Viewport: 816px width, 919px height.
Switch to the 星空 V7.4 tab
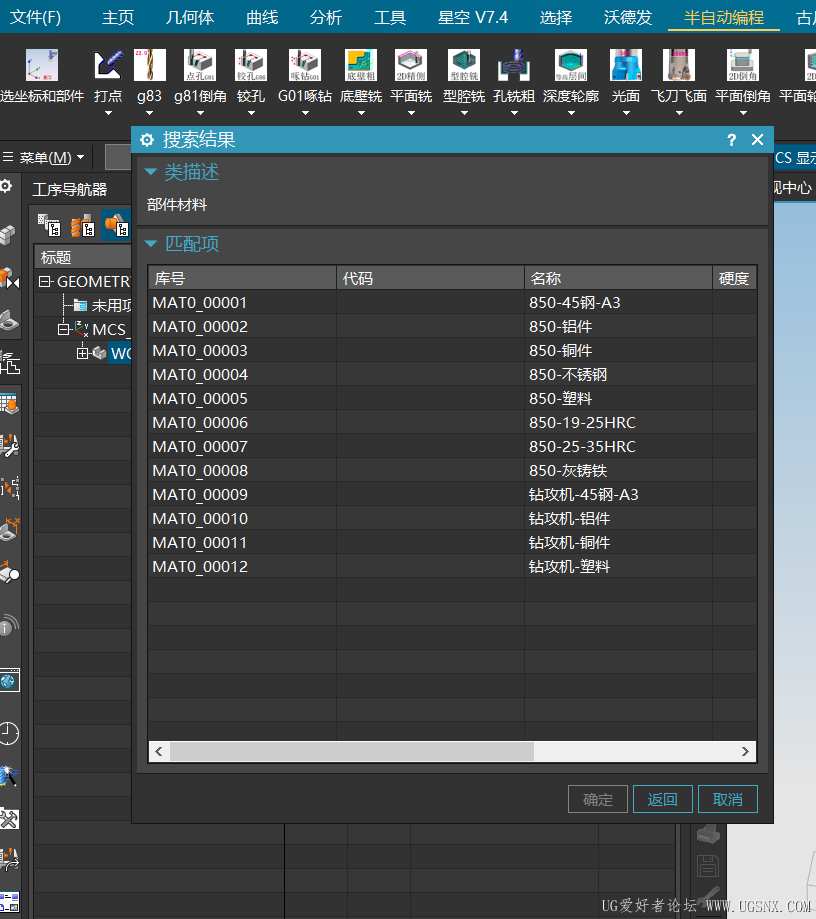(472, 17)
